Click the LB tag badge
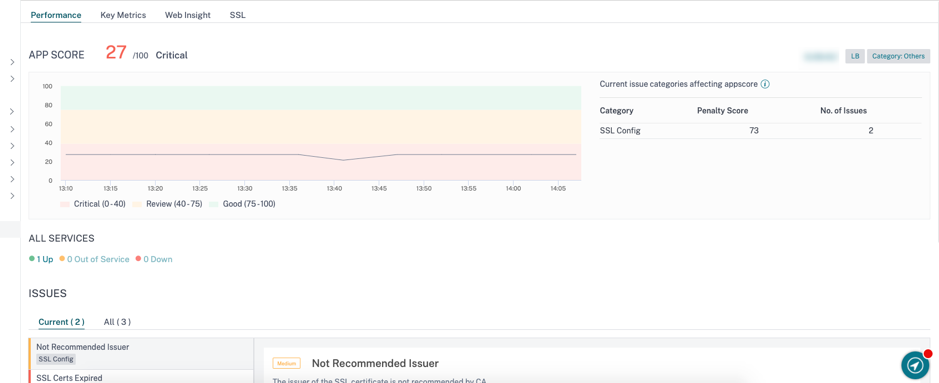Viewport: 939px width, 383px height. 855,56
